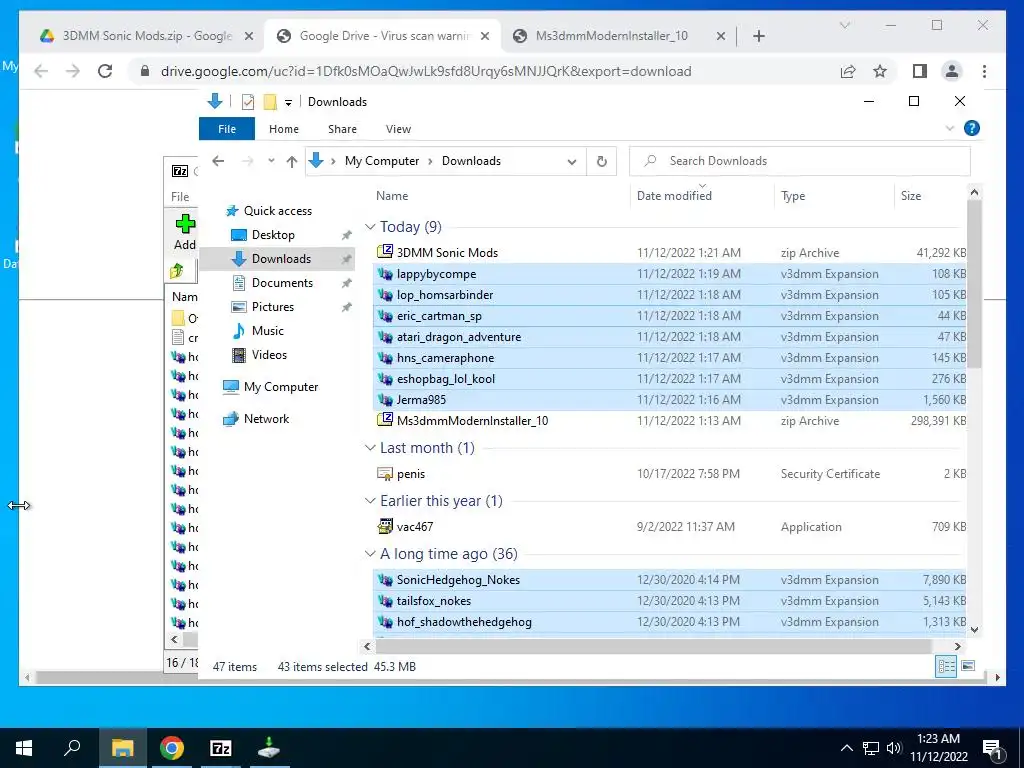Image resolution: width=1024 pixels, height=768 pixels.
Task: Toggle Chrome side panel icon
Action: (x=920, y=71)
